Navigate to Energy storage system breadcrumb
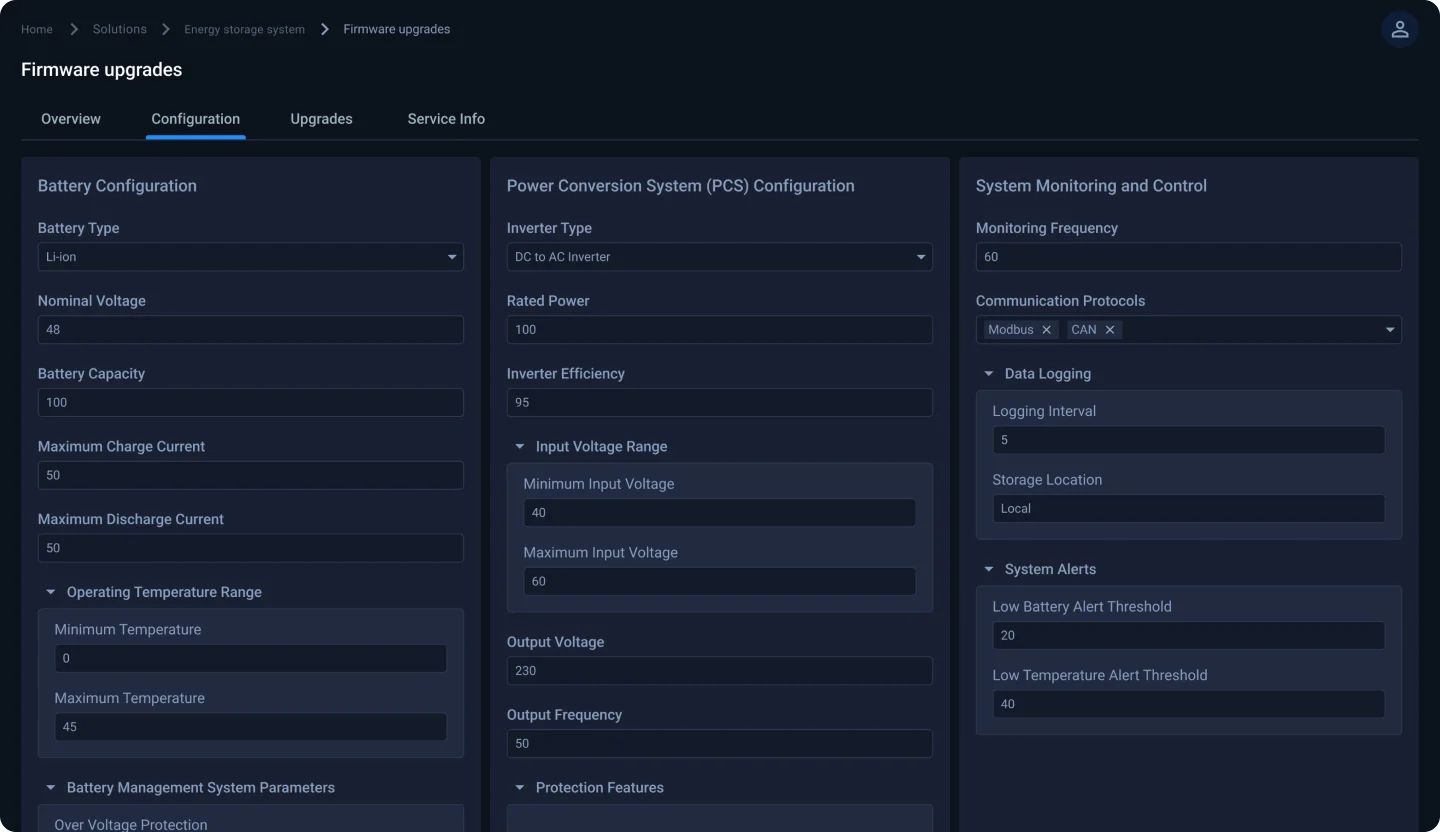 coord(244,29)
